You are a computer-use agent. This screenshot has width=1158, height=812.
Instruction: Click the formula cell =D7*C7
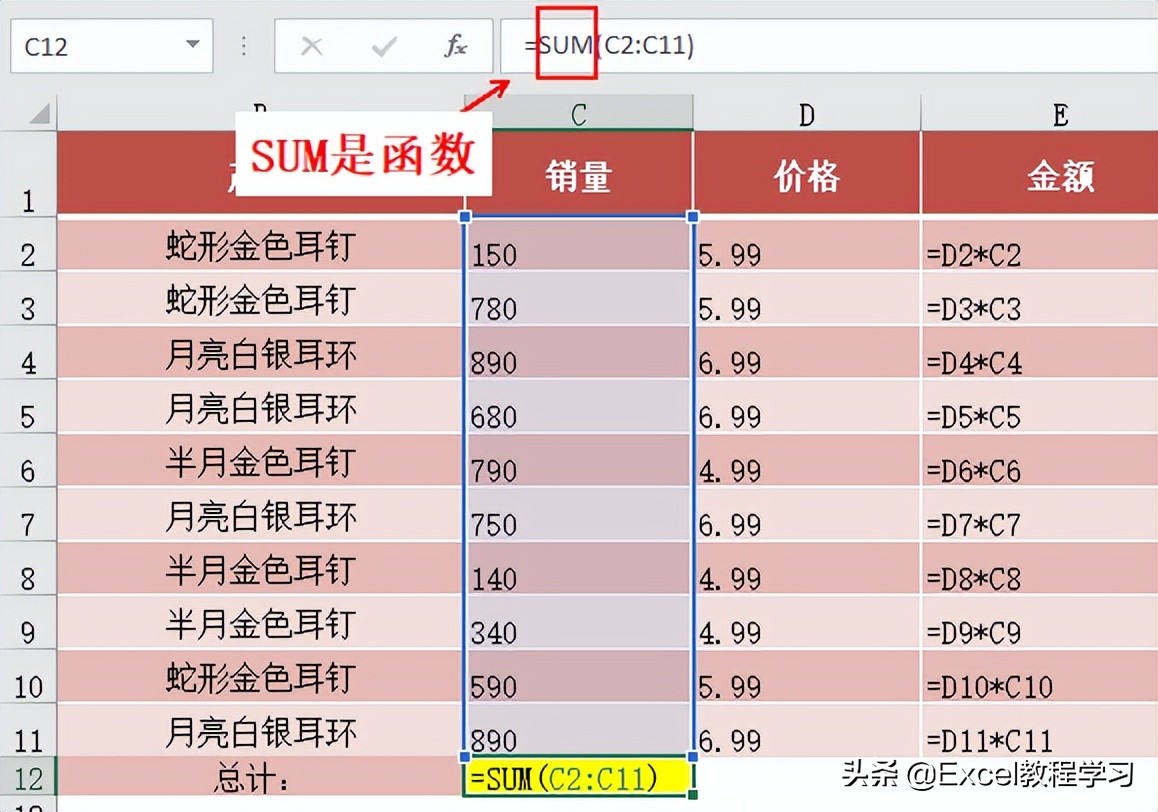tap(1040, 514)
